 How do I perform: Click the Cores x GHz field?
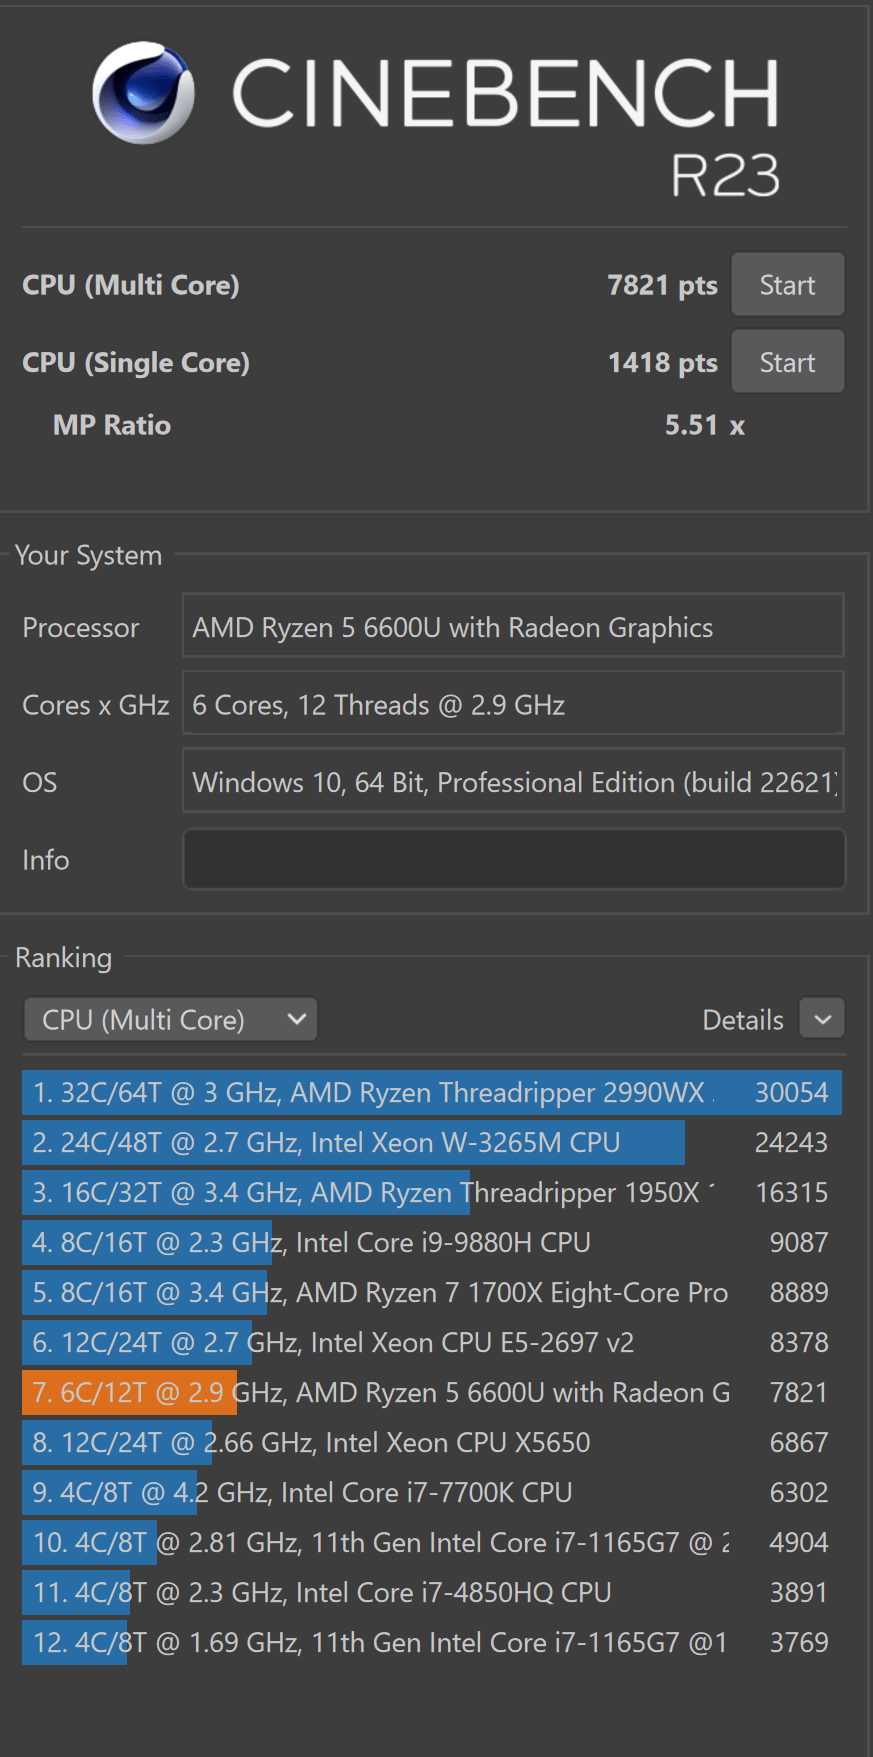click(x=513, y=705)
